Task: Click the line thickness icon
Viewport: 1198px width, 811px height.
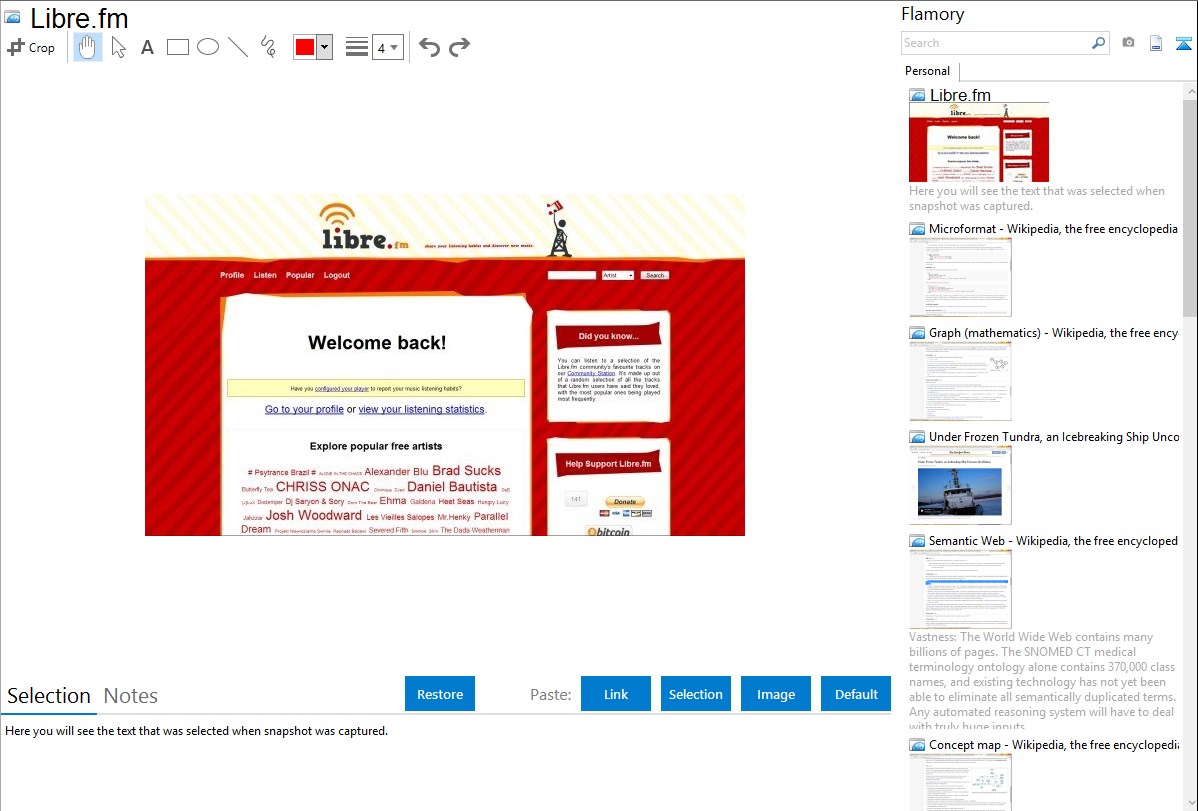Action: (x=356, y=47)
